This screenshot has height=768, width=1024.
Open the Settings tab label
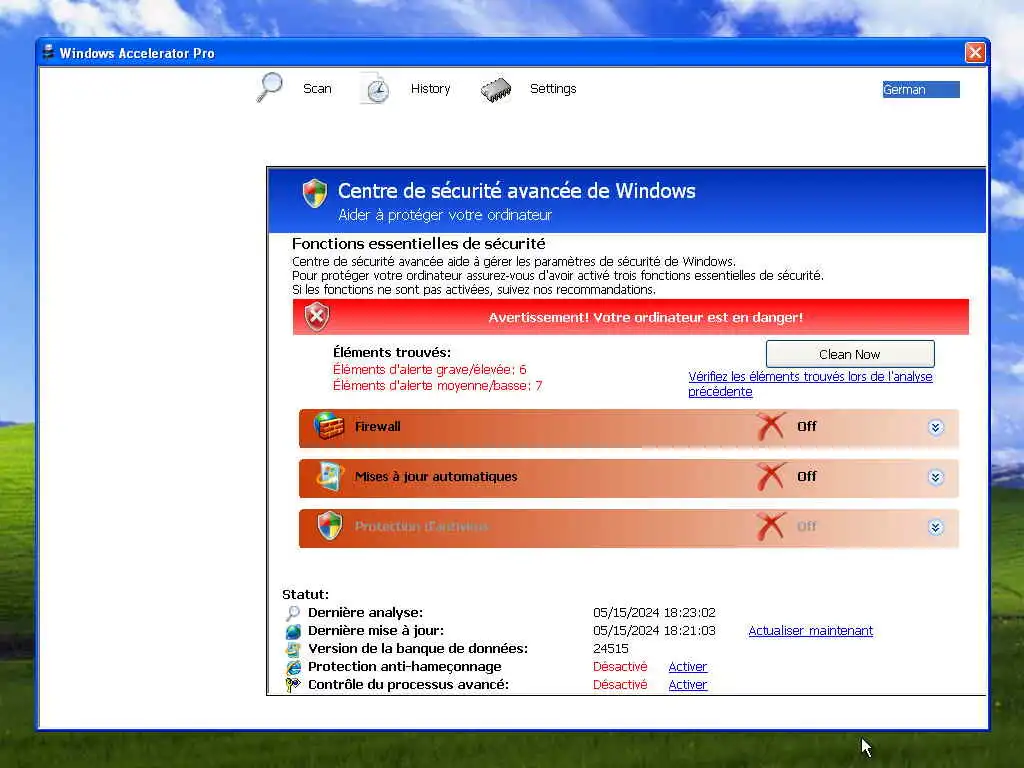click(553, 89)
